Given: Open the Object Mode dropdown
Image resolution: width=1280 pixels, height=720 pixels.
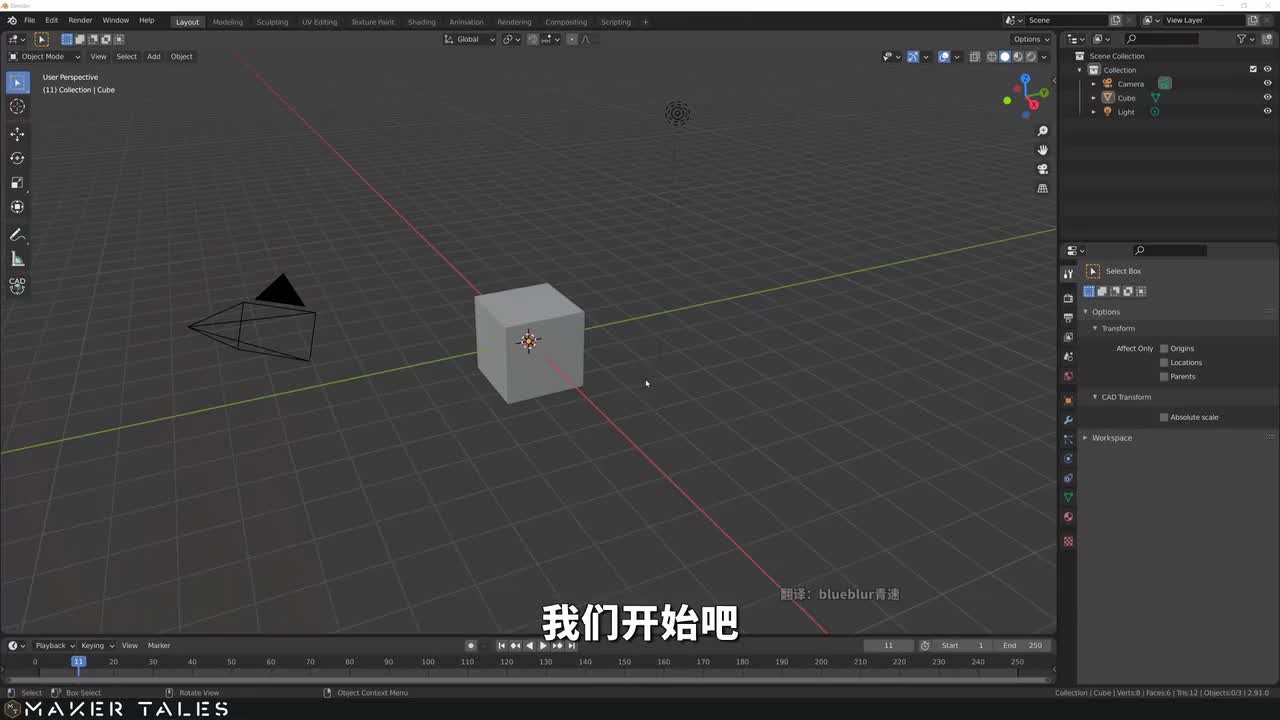Looking at the screenshot, I should (x=44, y=57).
